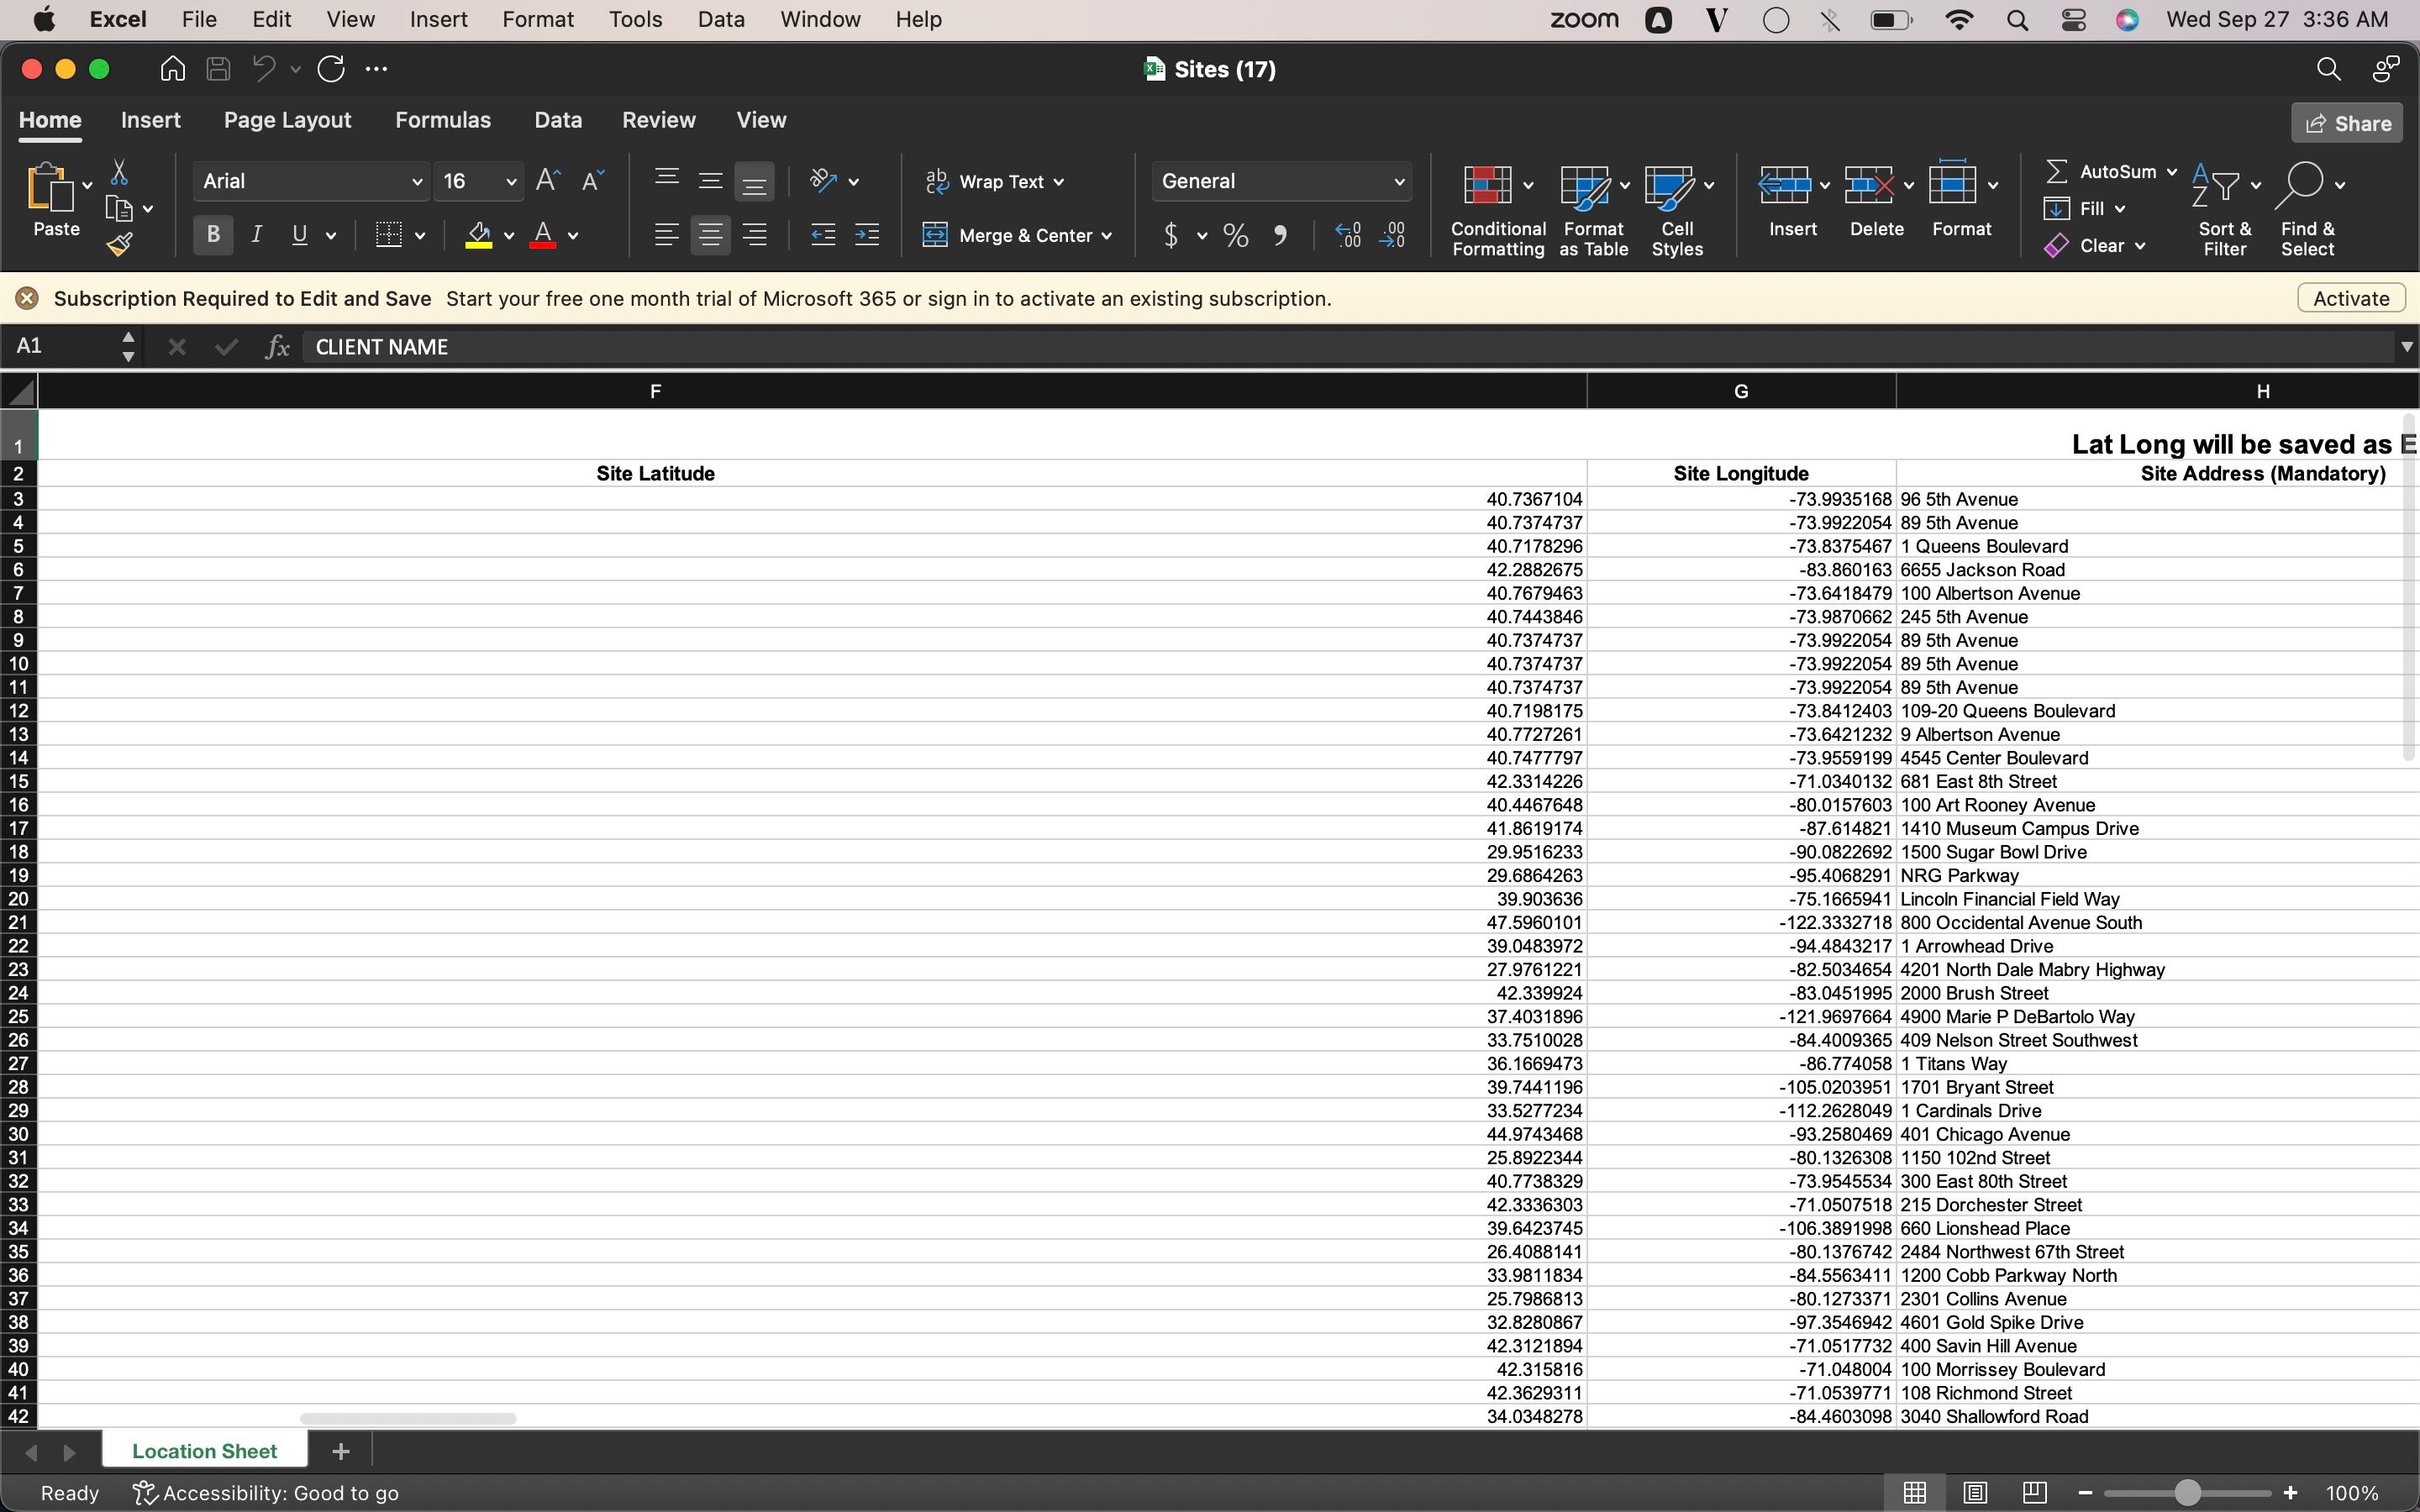Apply percent style format
The width and height of the screenshot is (2420, 1512).
1236,236
